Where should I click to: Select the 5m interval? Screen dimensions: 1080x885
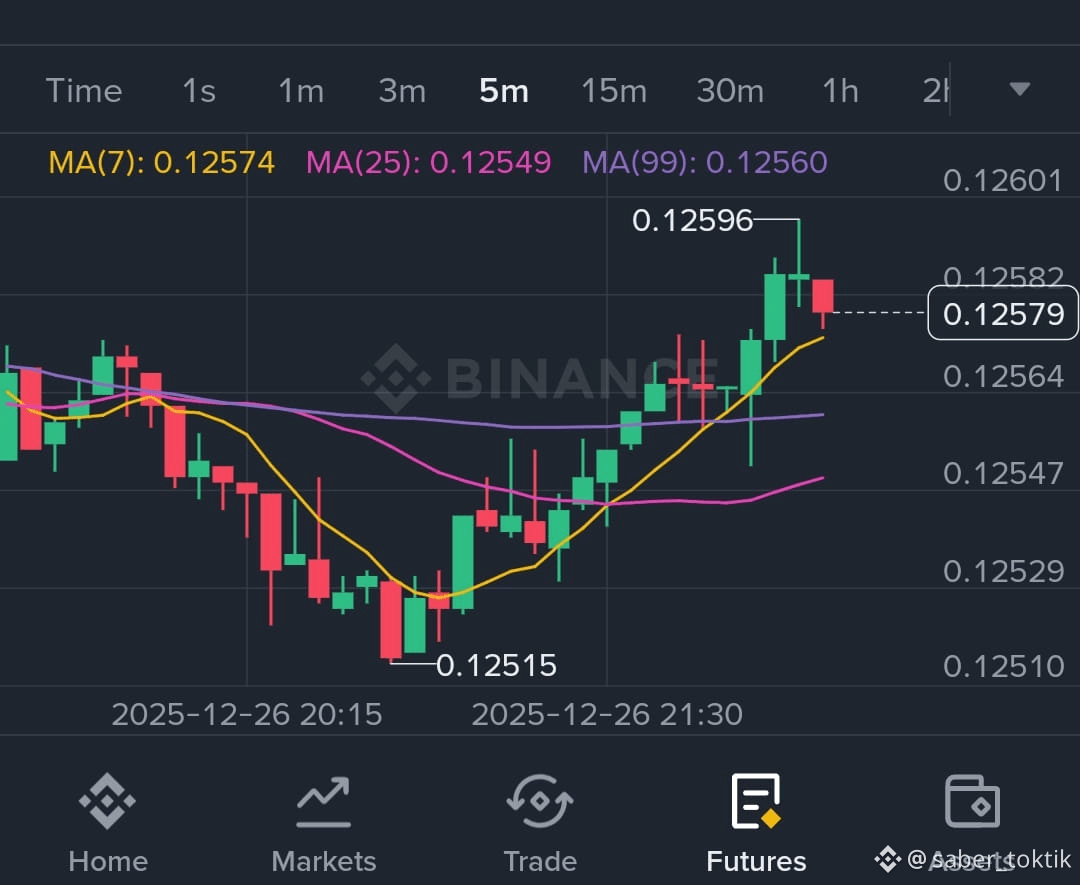pyautogui.click(x=504, y=91)
